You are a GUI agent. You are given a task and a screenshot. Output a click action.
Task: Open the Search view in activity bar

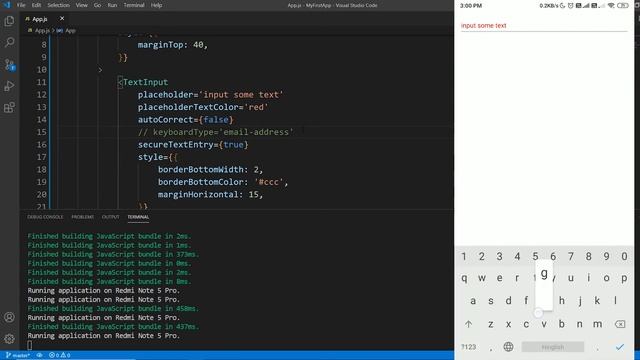9,42
